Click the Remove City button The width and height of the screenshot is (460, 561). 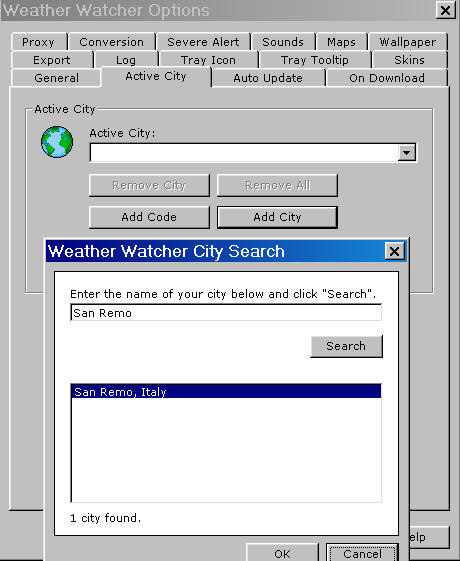click(149, 185)
